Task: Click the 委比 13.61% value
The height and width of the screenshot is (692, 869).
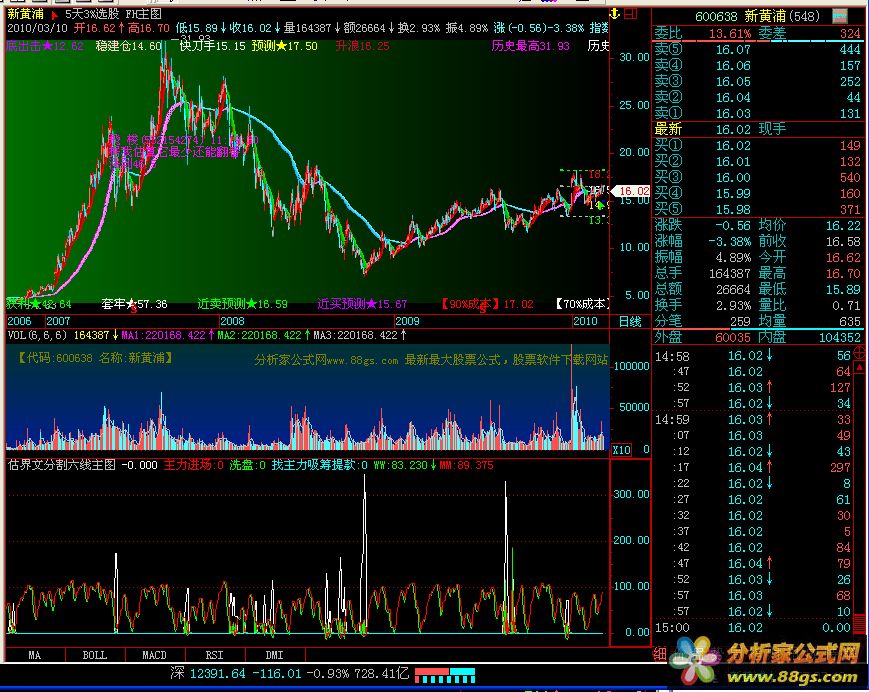Action: tap(730, 34)
